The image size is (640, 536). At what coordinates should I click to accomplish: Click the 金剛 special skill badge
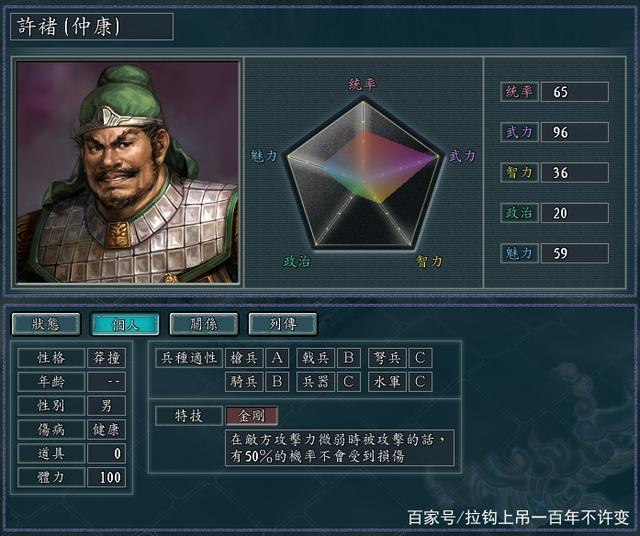pos(252,416)
